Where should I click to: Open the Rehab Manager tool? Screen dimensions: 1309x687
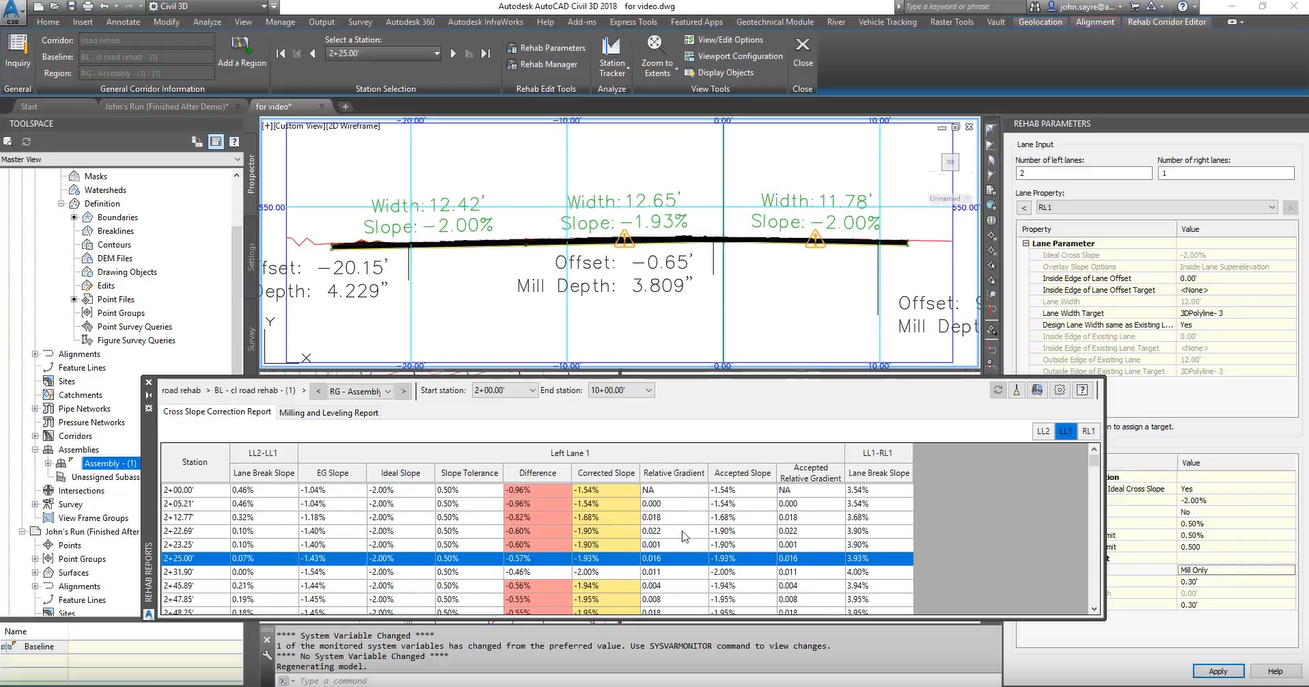(541, 64)
